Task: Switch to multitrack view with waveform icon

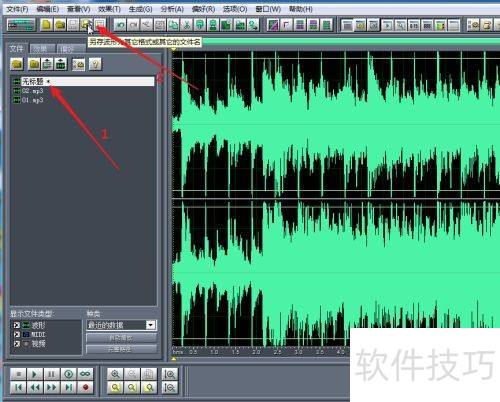Action: [22, 25]
